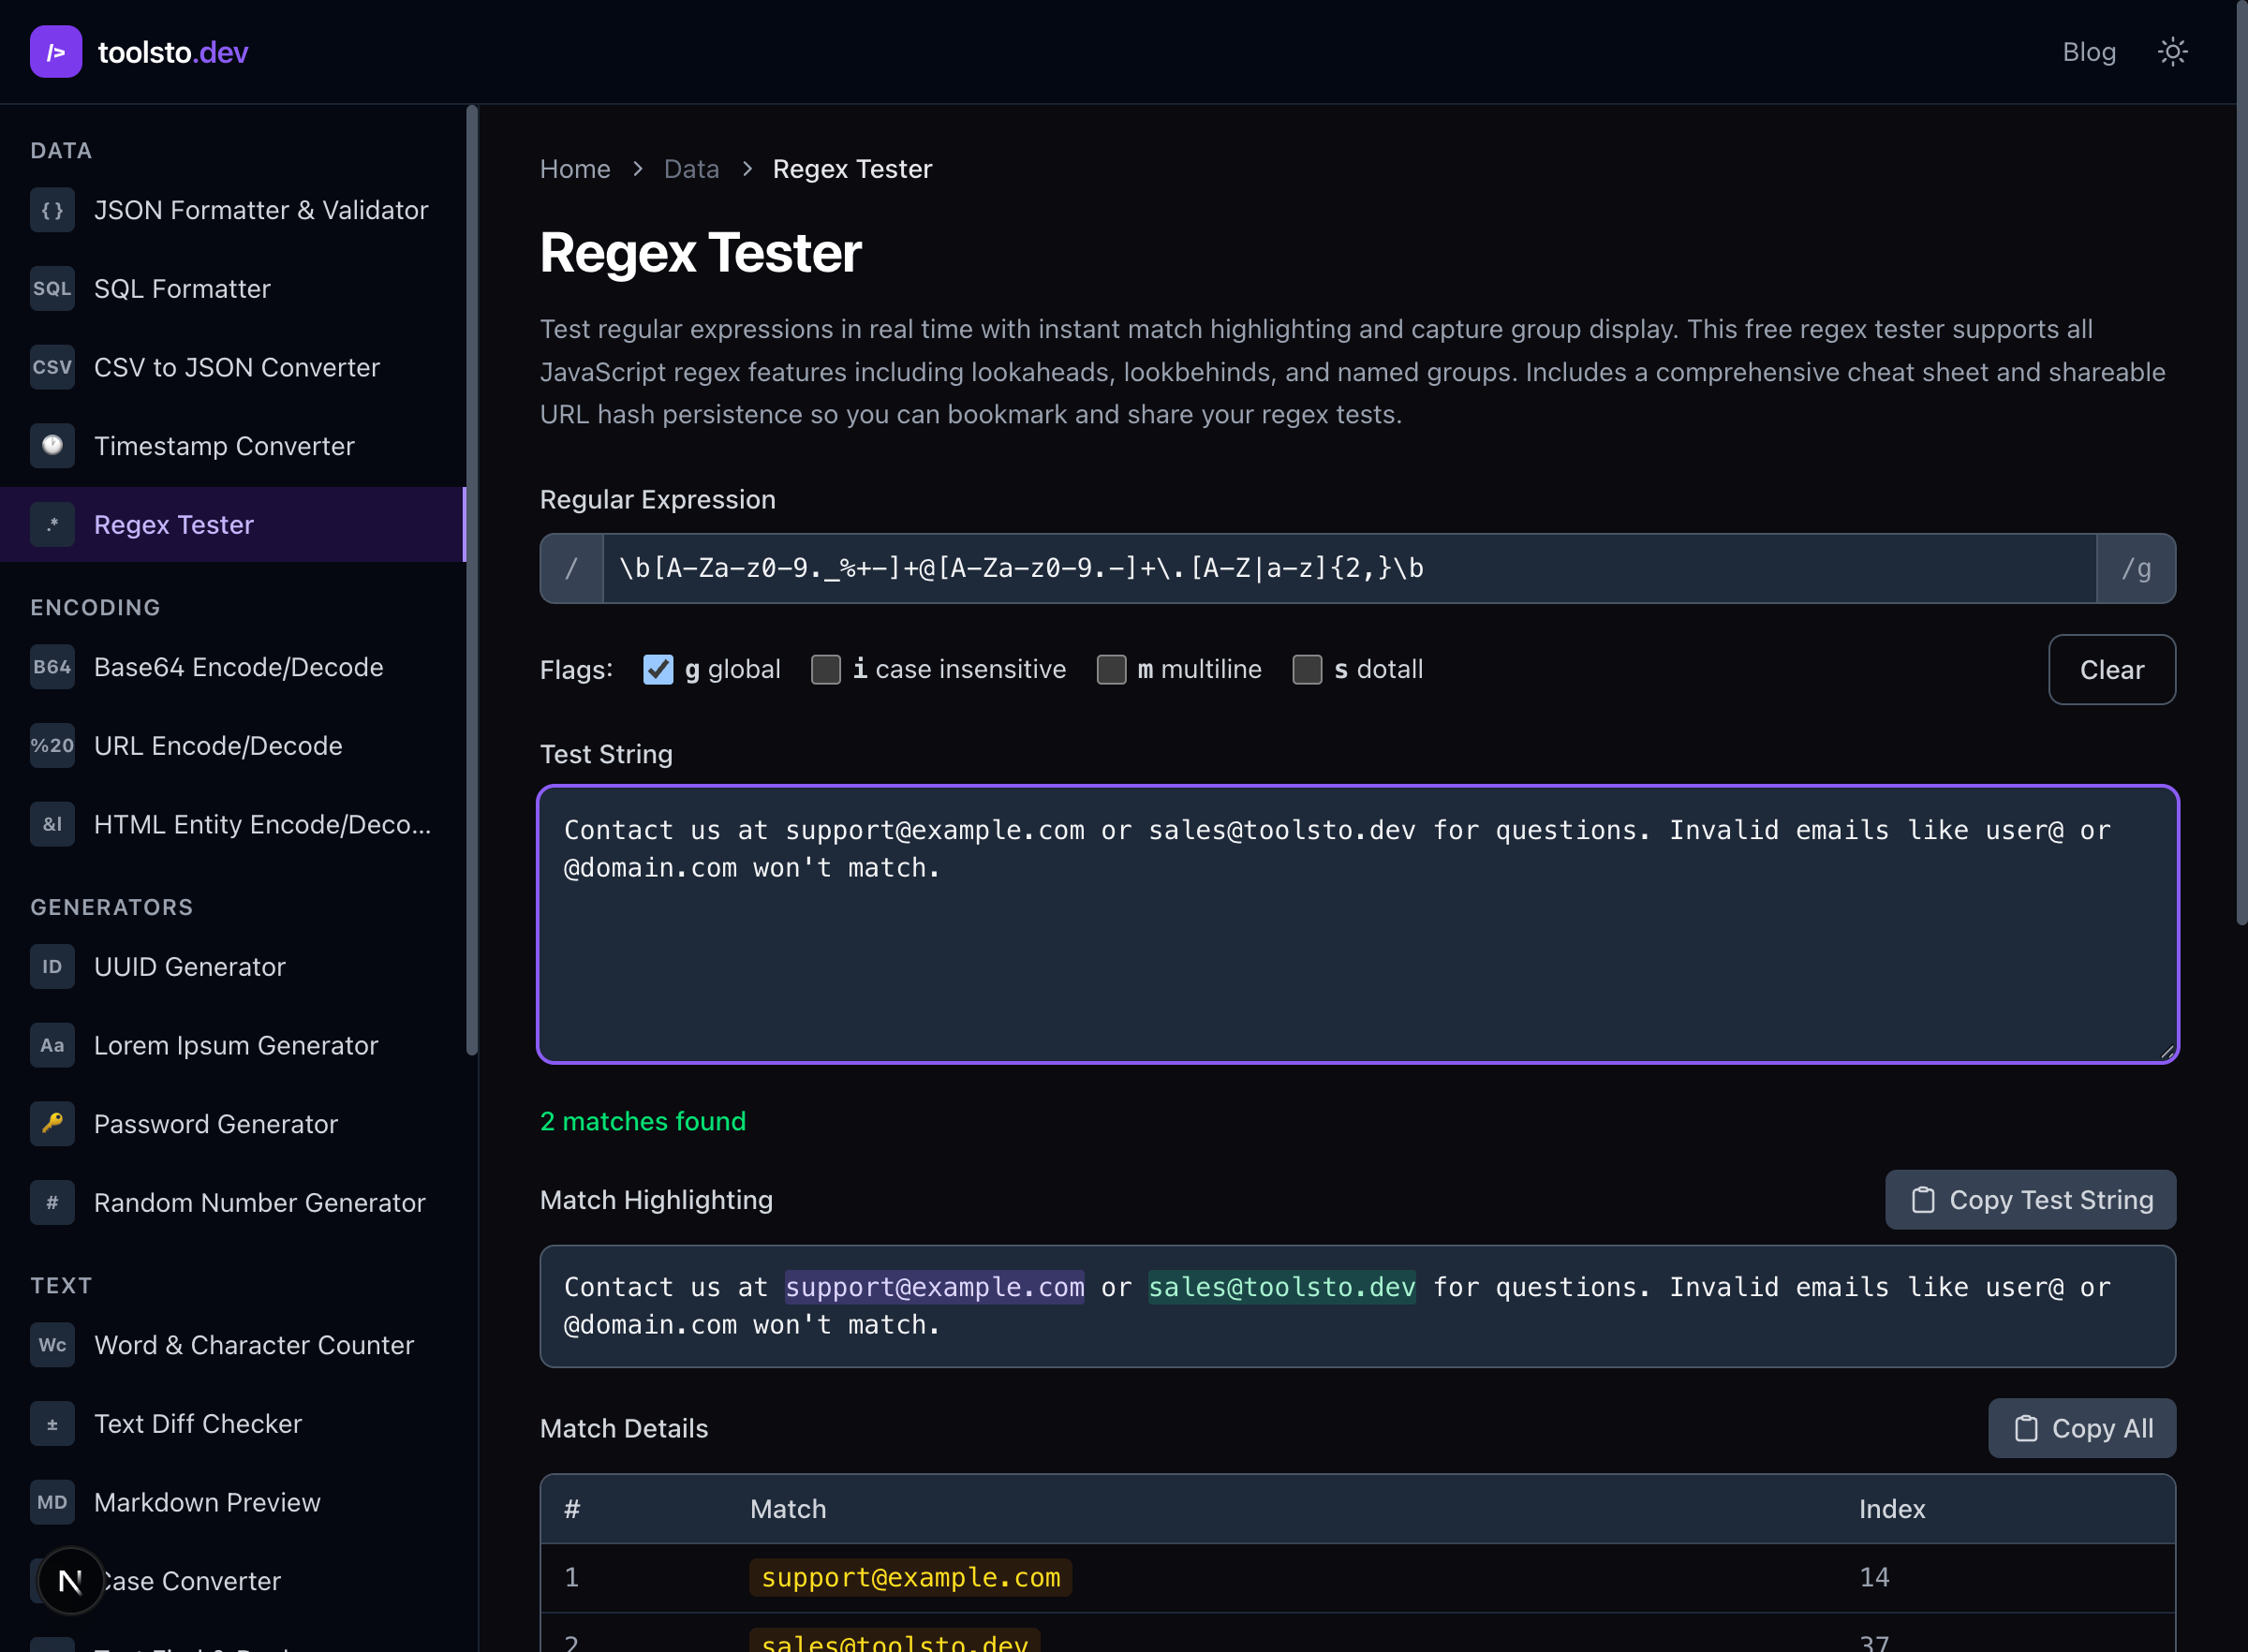Open URL Encode/Decode via %20 icon

pyautogui.click(x=52, y=745)
